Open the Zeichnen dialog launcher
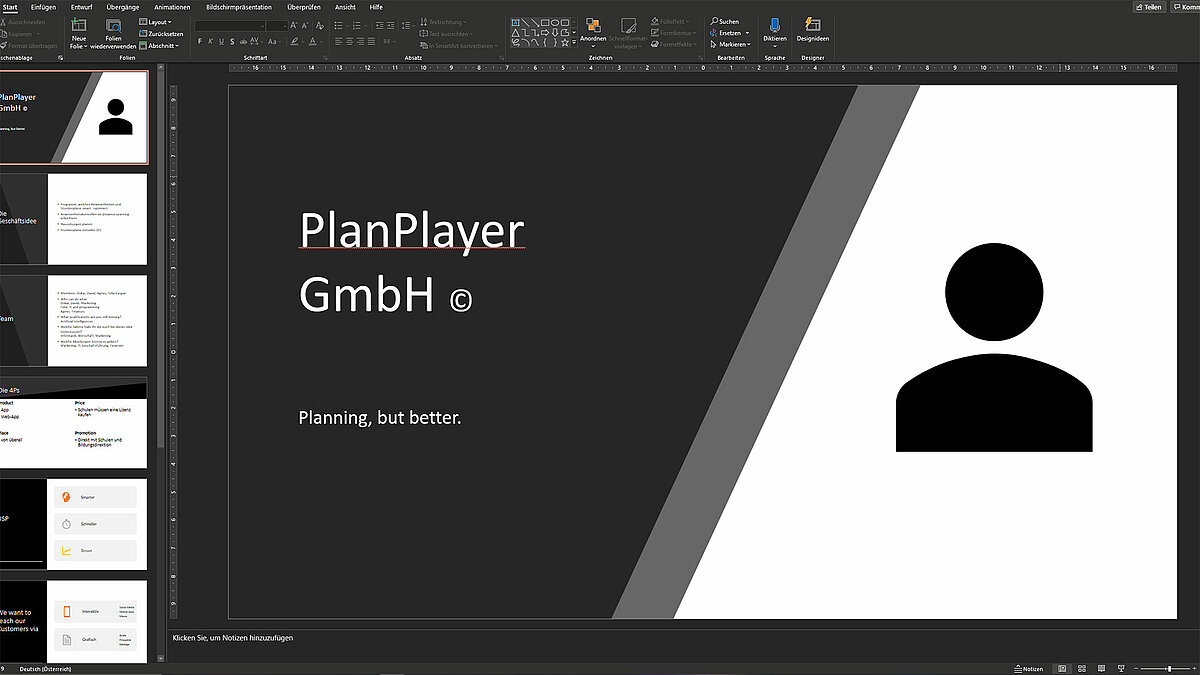This screenshot has height=675, width=1200. (702, 58)
